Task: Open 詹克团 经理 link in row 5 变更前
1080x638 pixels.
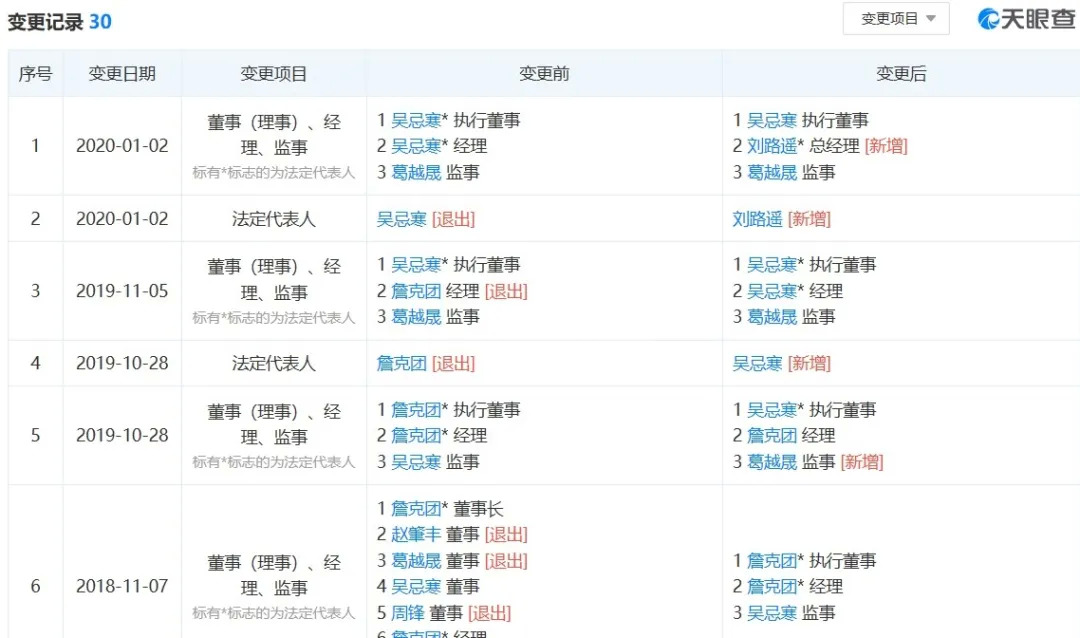Action: pyautogui.click(x=416, y=435)
